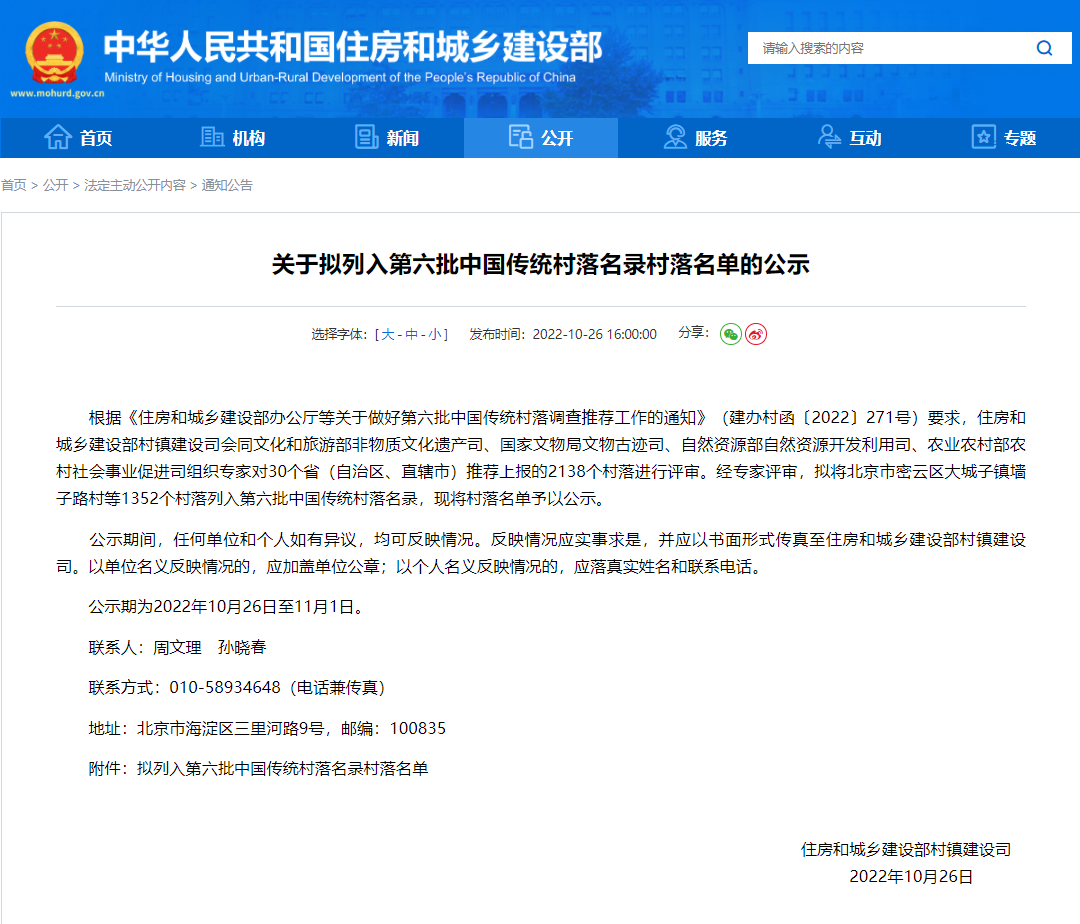The image size is (1080, 924).
Task: Set font size to 中
Action: (x=411, y=335)
